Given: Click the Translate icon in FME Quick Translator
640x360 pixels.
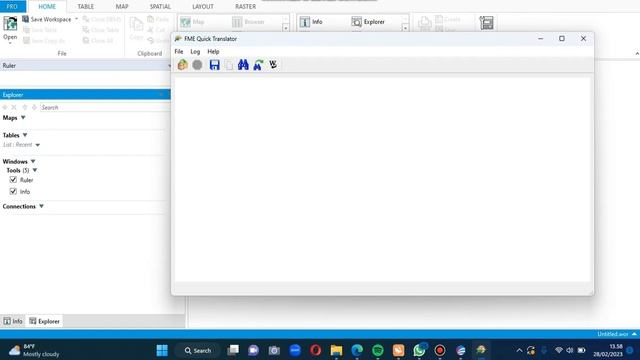Looking at the screenshot, I should pyautogui.click(x=182, y=64).
